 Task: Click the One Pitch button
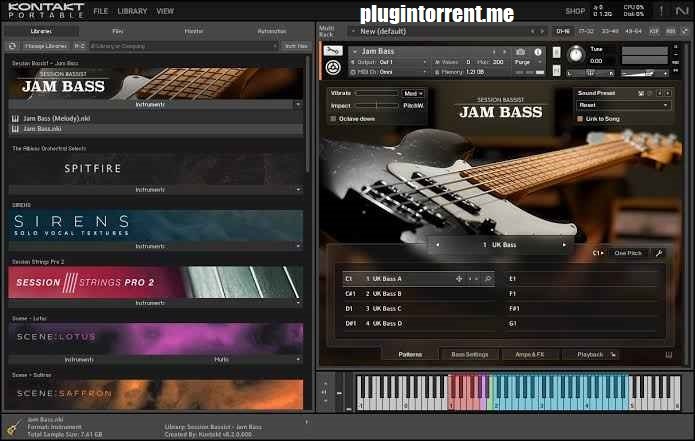pos(628,253)
